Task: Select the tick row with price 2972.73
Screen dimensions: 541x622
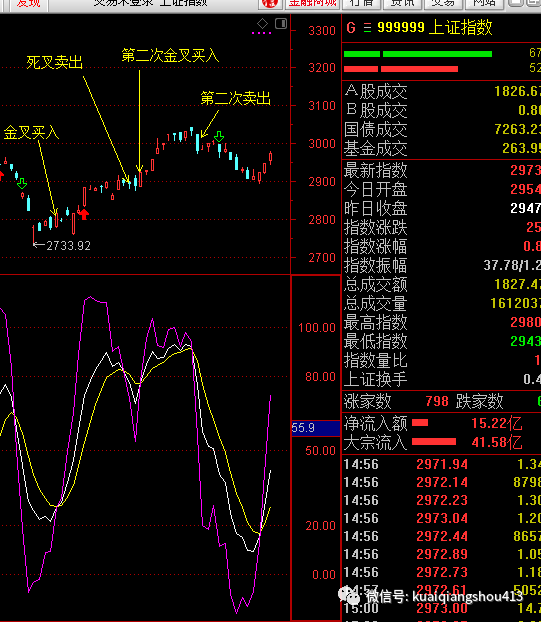Action: tap(441, 572)
